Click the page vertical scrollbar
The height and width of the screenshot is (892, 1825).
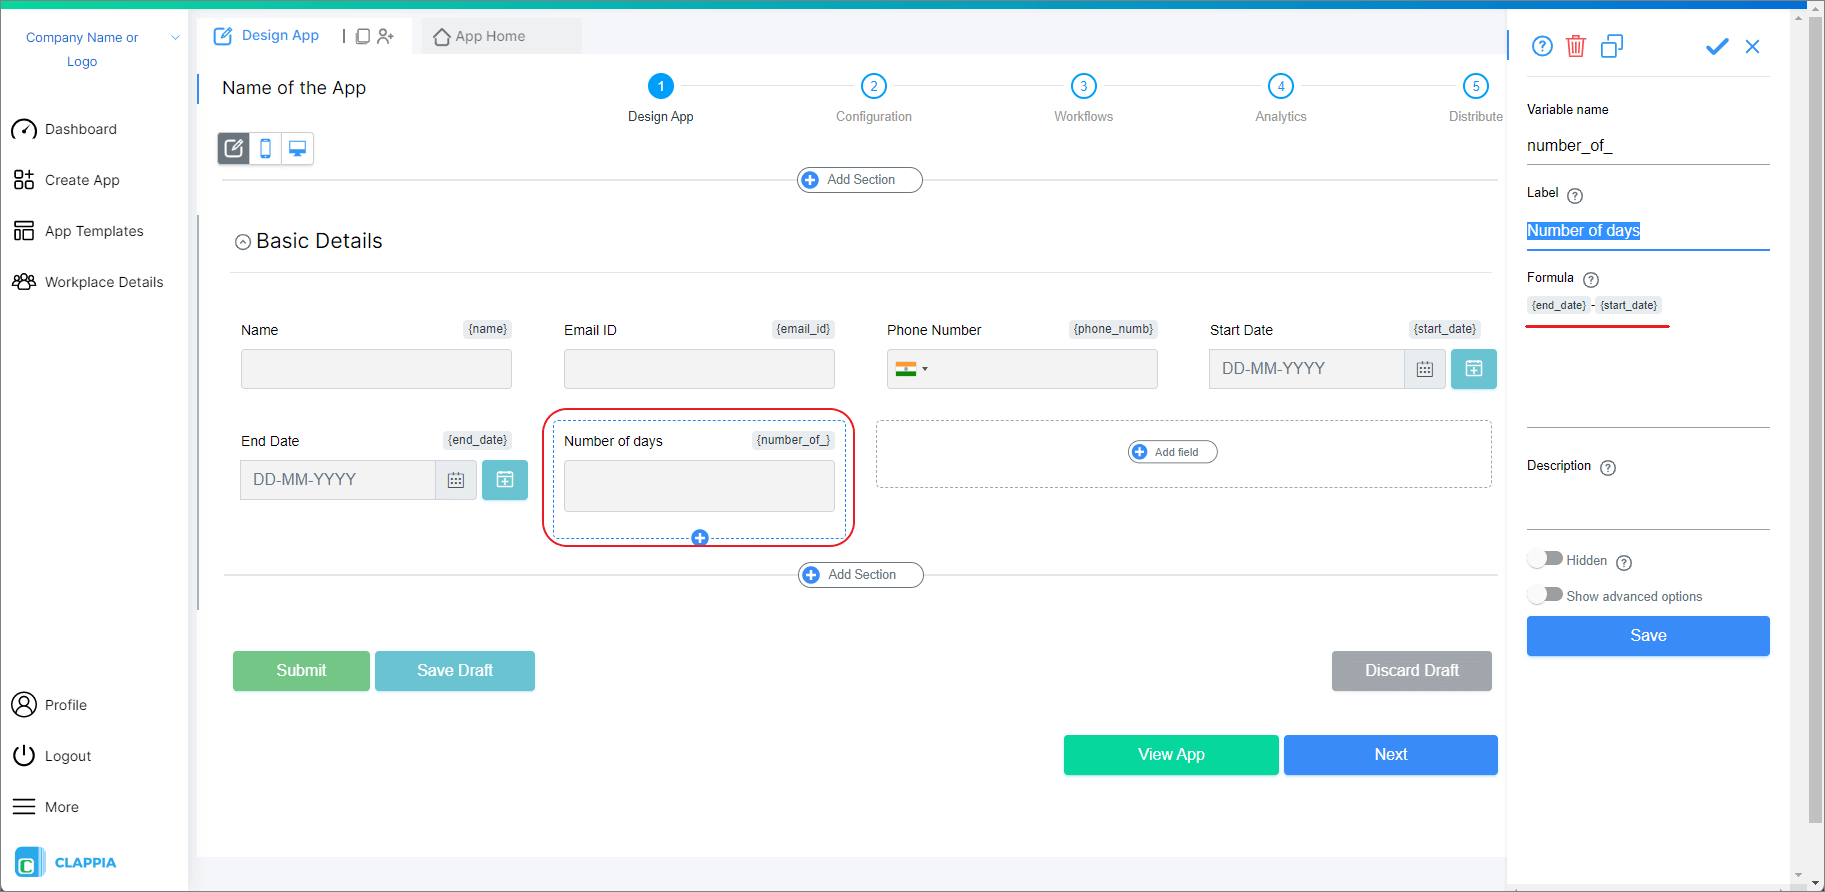[x=1816, y=420]
